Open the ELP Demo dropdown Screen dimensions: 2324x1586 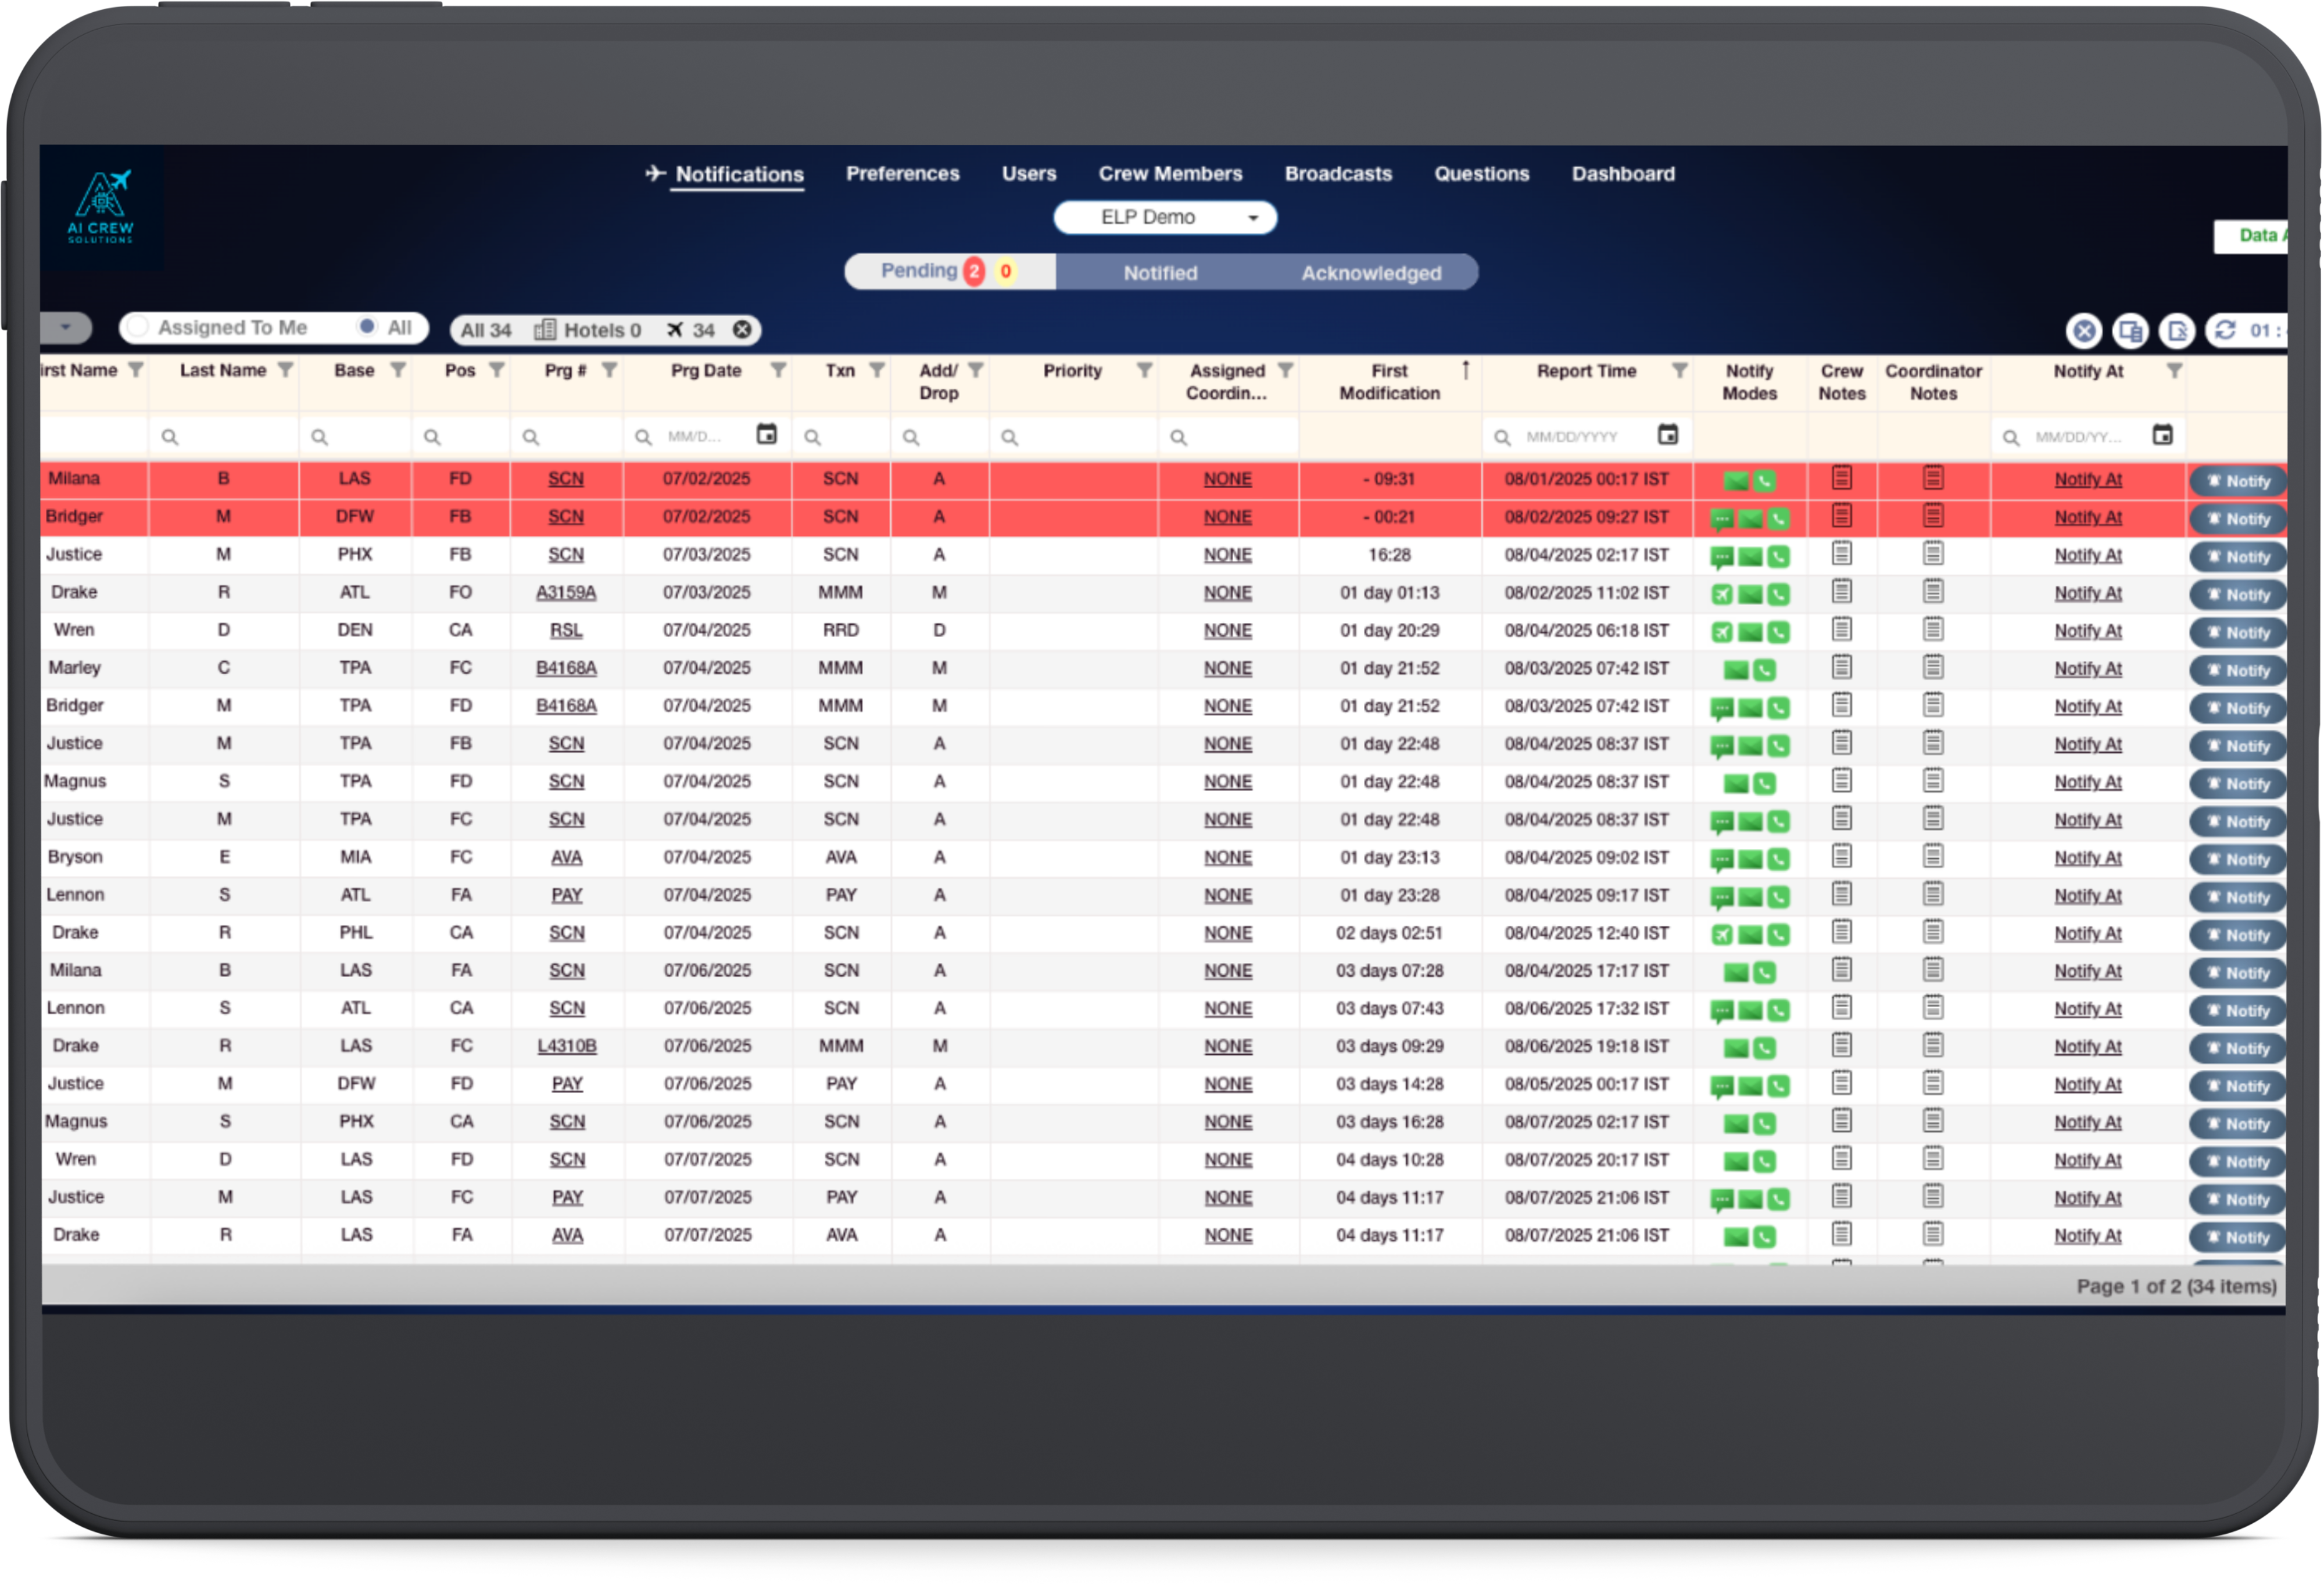(1164, 217)
